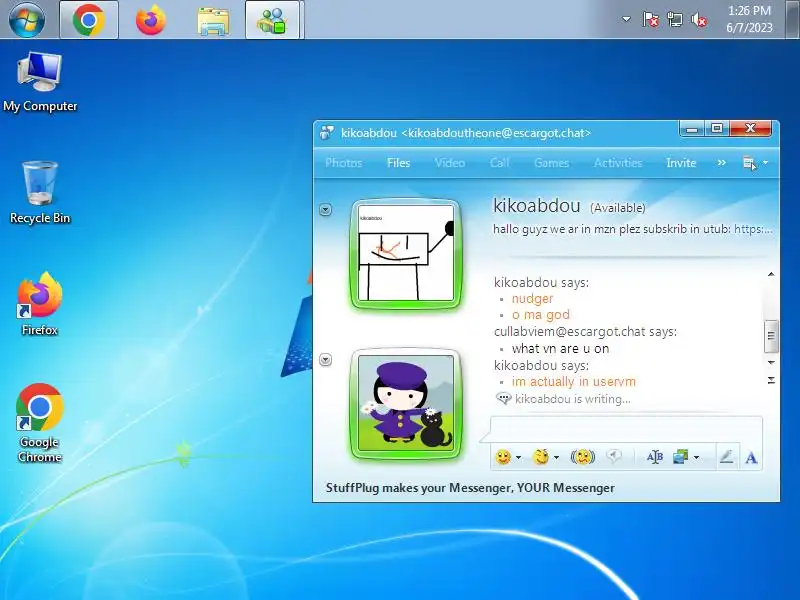Jump to the bottom of the chat history
Screen dimensions: 800x600
click(x=771, y=381)
